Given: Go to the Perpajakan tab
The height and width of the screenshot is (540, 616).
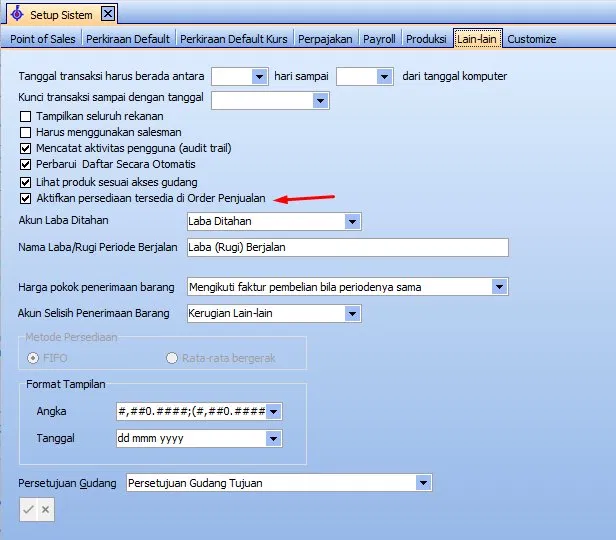Looking at the screenshot, I should [325, 39].
